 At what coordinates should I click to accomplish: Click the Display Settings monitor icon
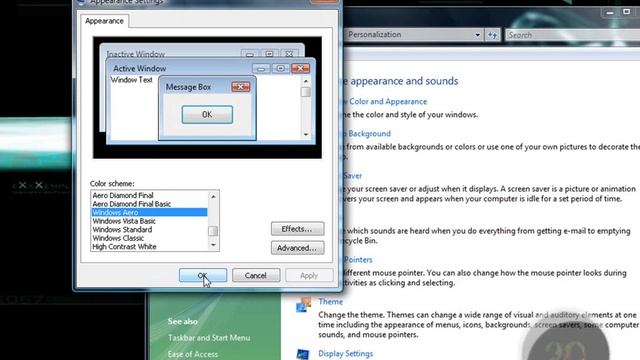tap(303, 354)
